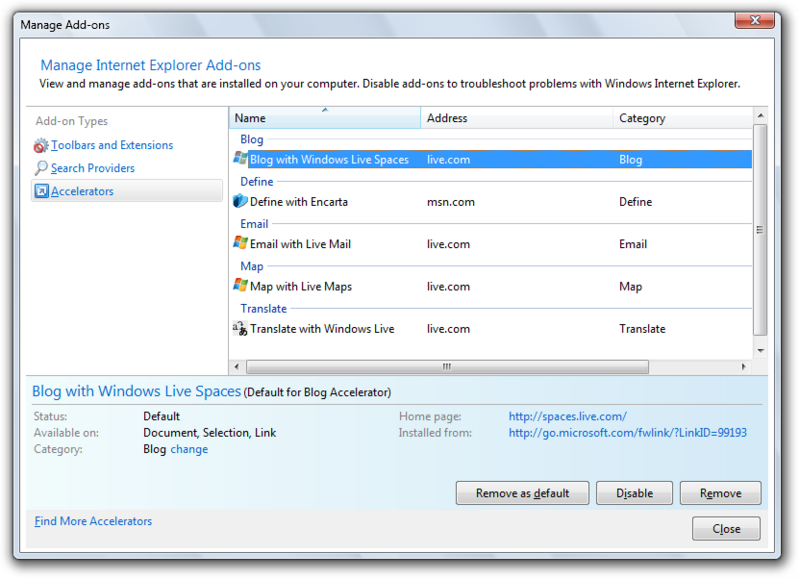Screen dimensions: 800x579
Task: Collapse the Define group header
Action: [257, 182]
